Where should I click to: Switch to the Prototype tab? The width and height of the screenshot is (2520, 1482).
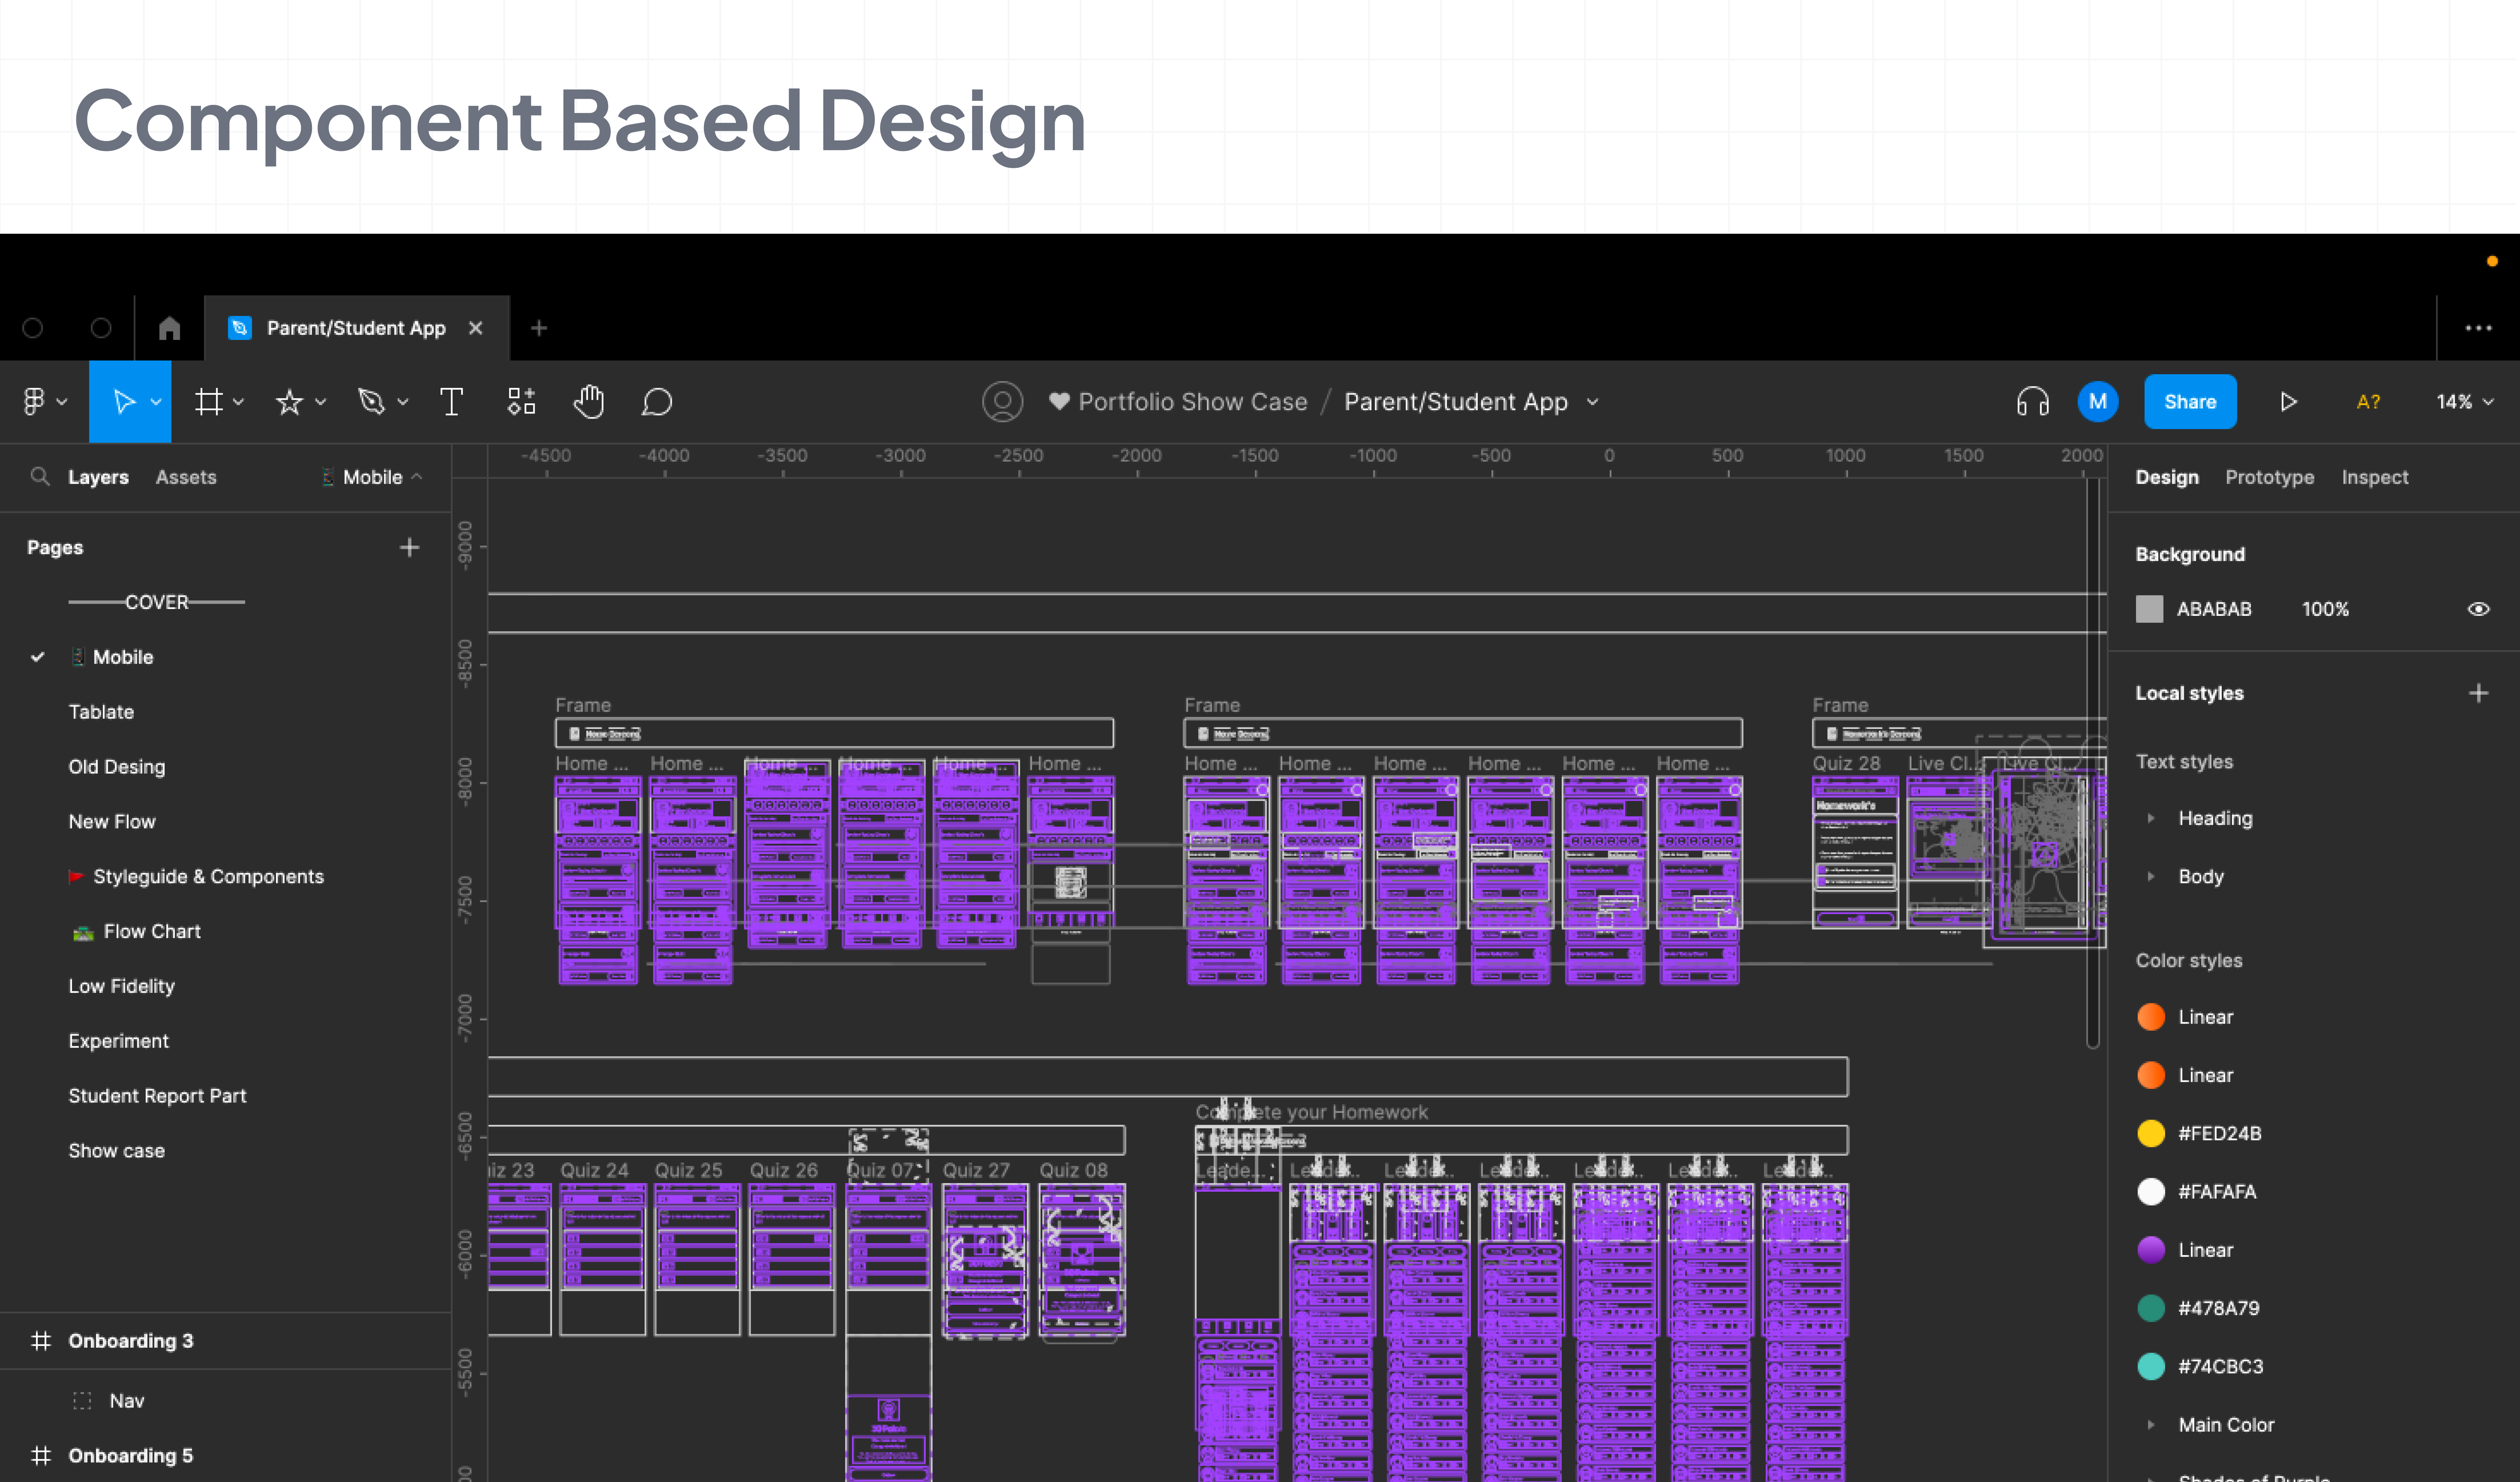click(x=2270, y=477)
